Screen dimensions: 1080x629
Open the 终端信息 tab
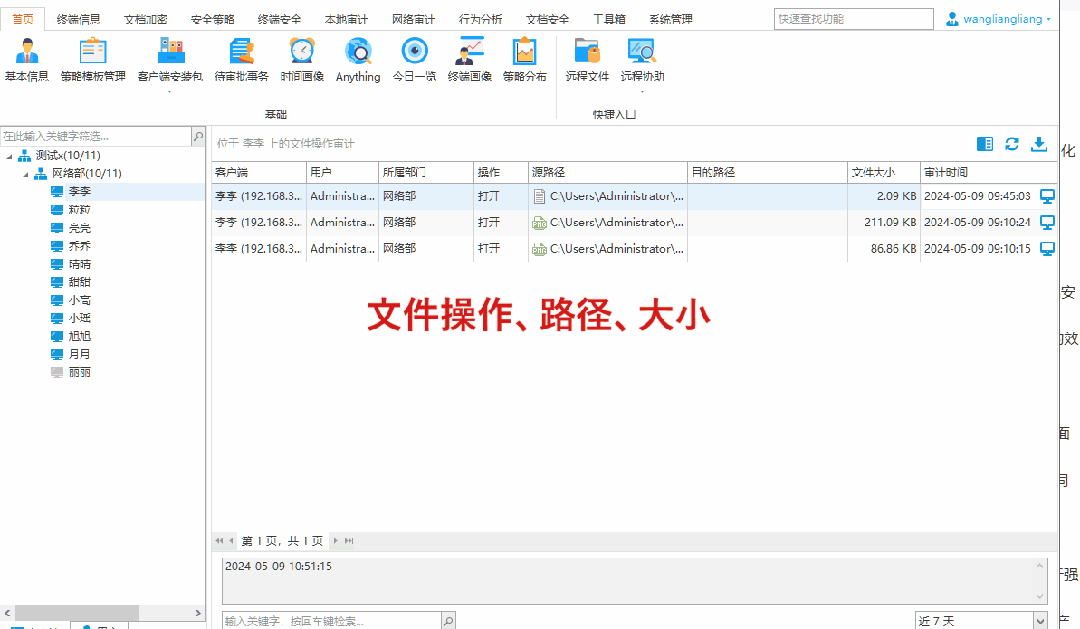78,19
